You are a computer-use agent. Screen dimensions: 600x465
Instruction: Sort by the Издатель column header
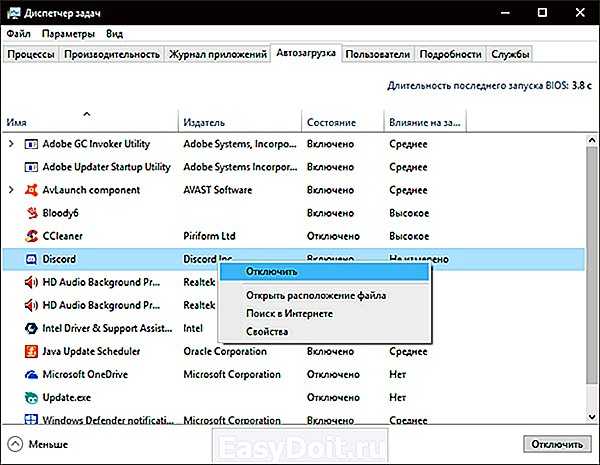240,121
